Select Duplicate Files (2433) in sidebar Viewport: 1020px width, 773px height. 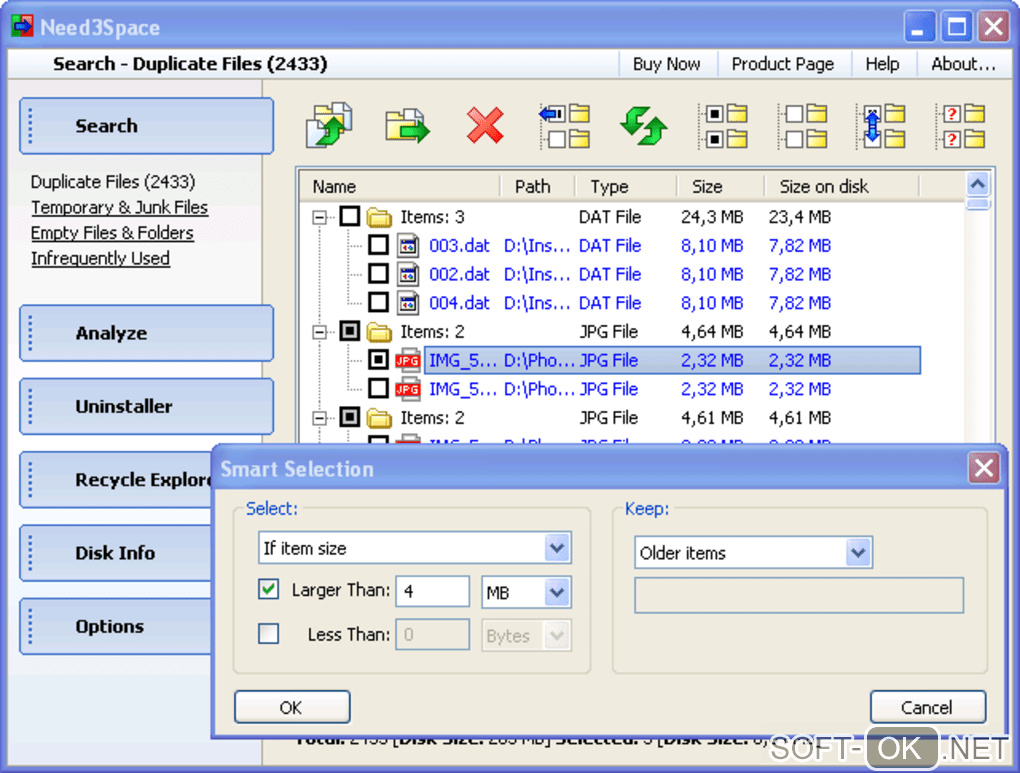113,182
